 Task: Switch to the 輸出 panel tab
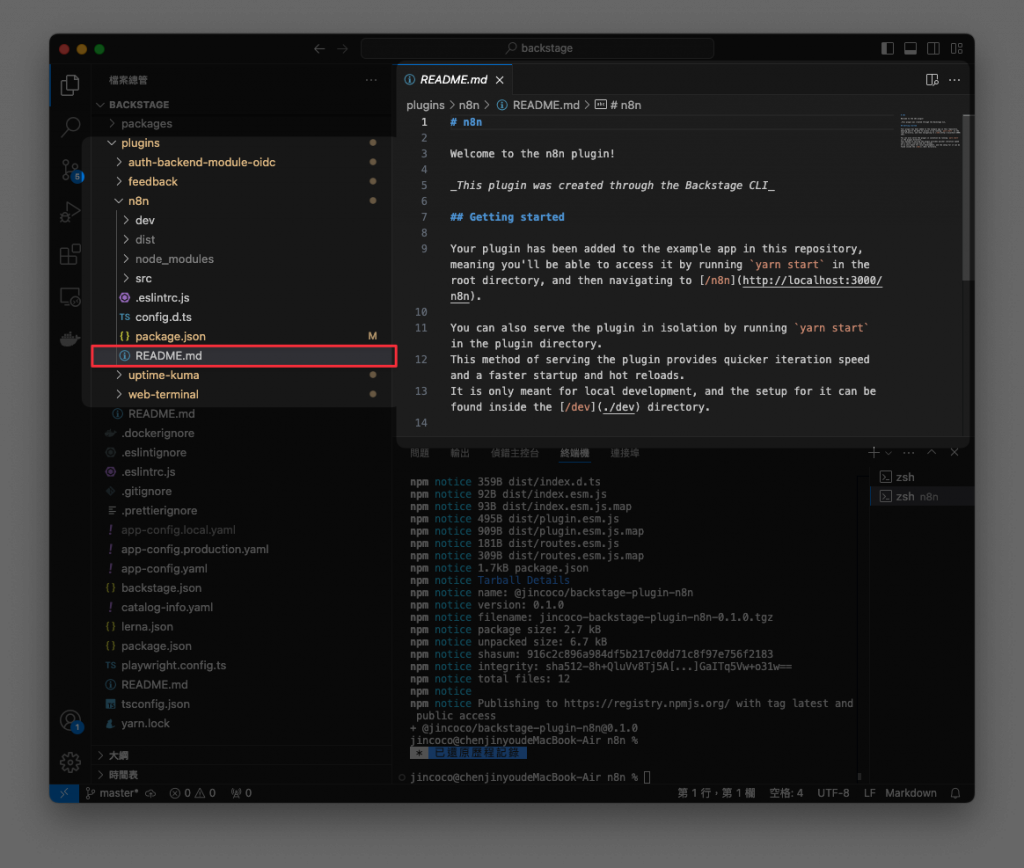460,453
